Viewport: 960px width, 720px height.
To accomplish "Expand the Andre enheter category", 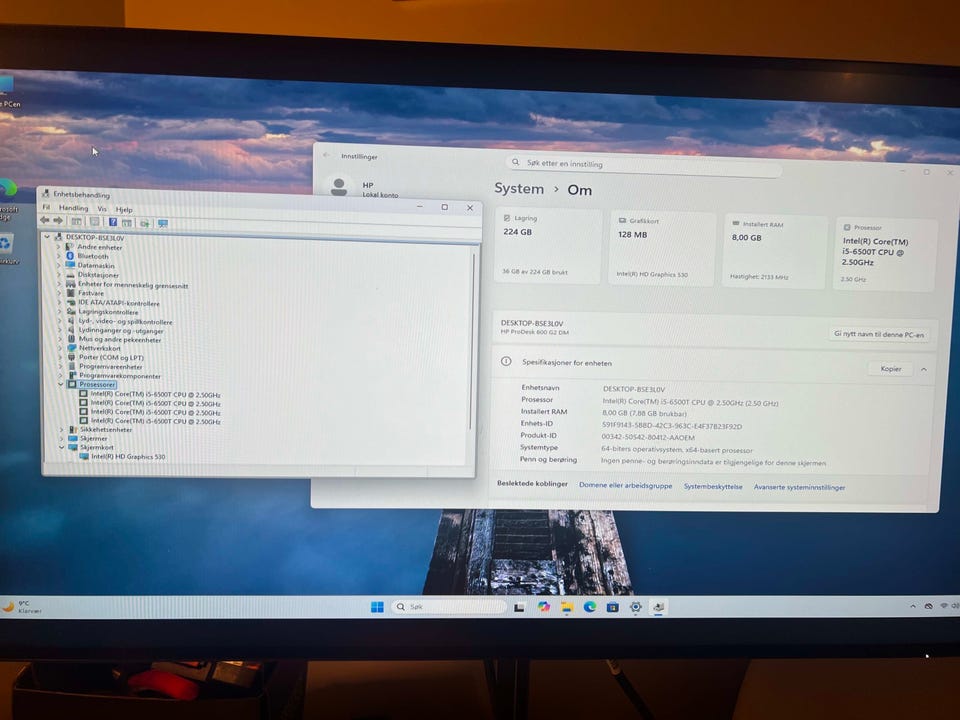I will click(59, 247).
